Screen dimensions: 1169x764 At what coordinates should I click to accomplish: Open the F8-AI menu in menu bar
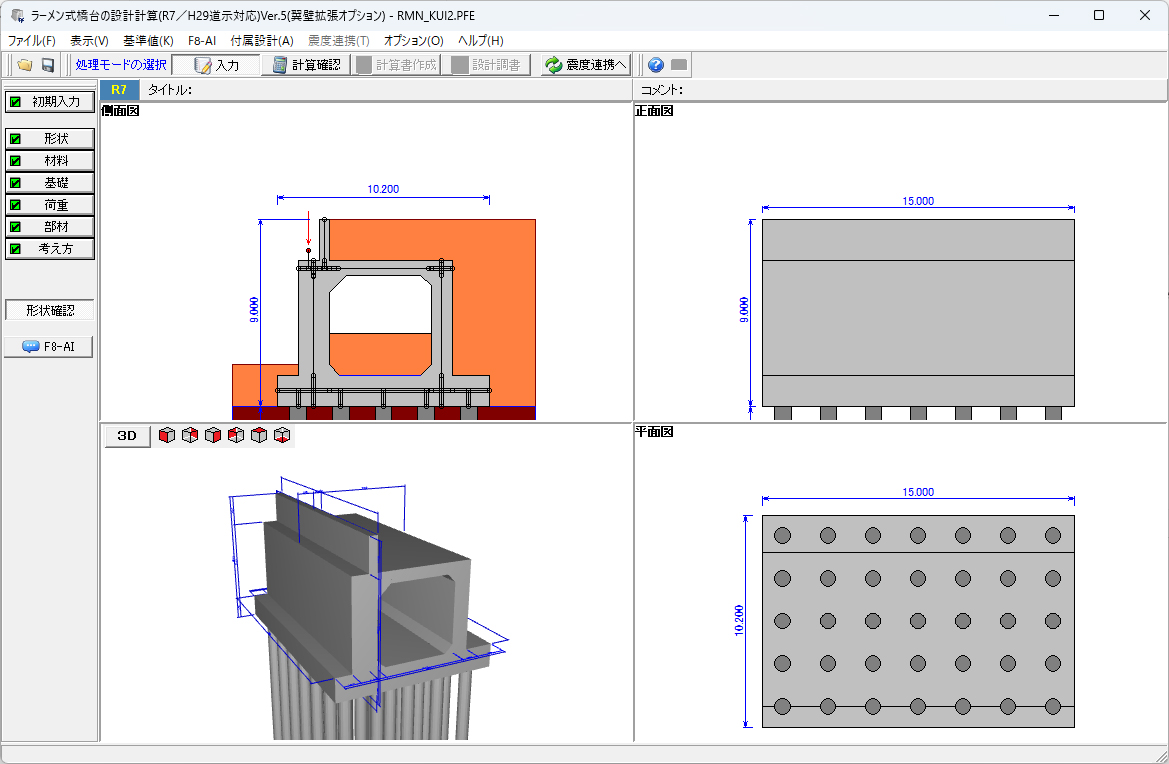tap(202, 41)
